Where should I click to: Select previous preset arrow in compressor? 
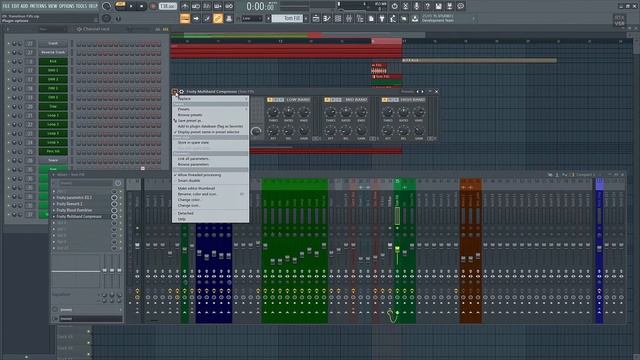pyautogui.click(x=417, y=92)
